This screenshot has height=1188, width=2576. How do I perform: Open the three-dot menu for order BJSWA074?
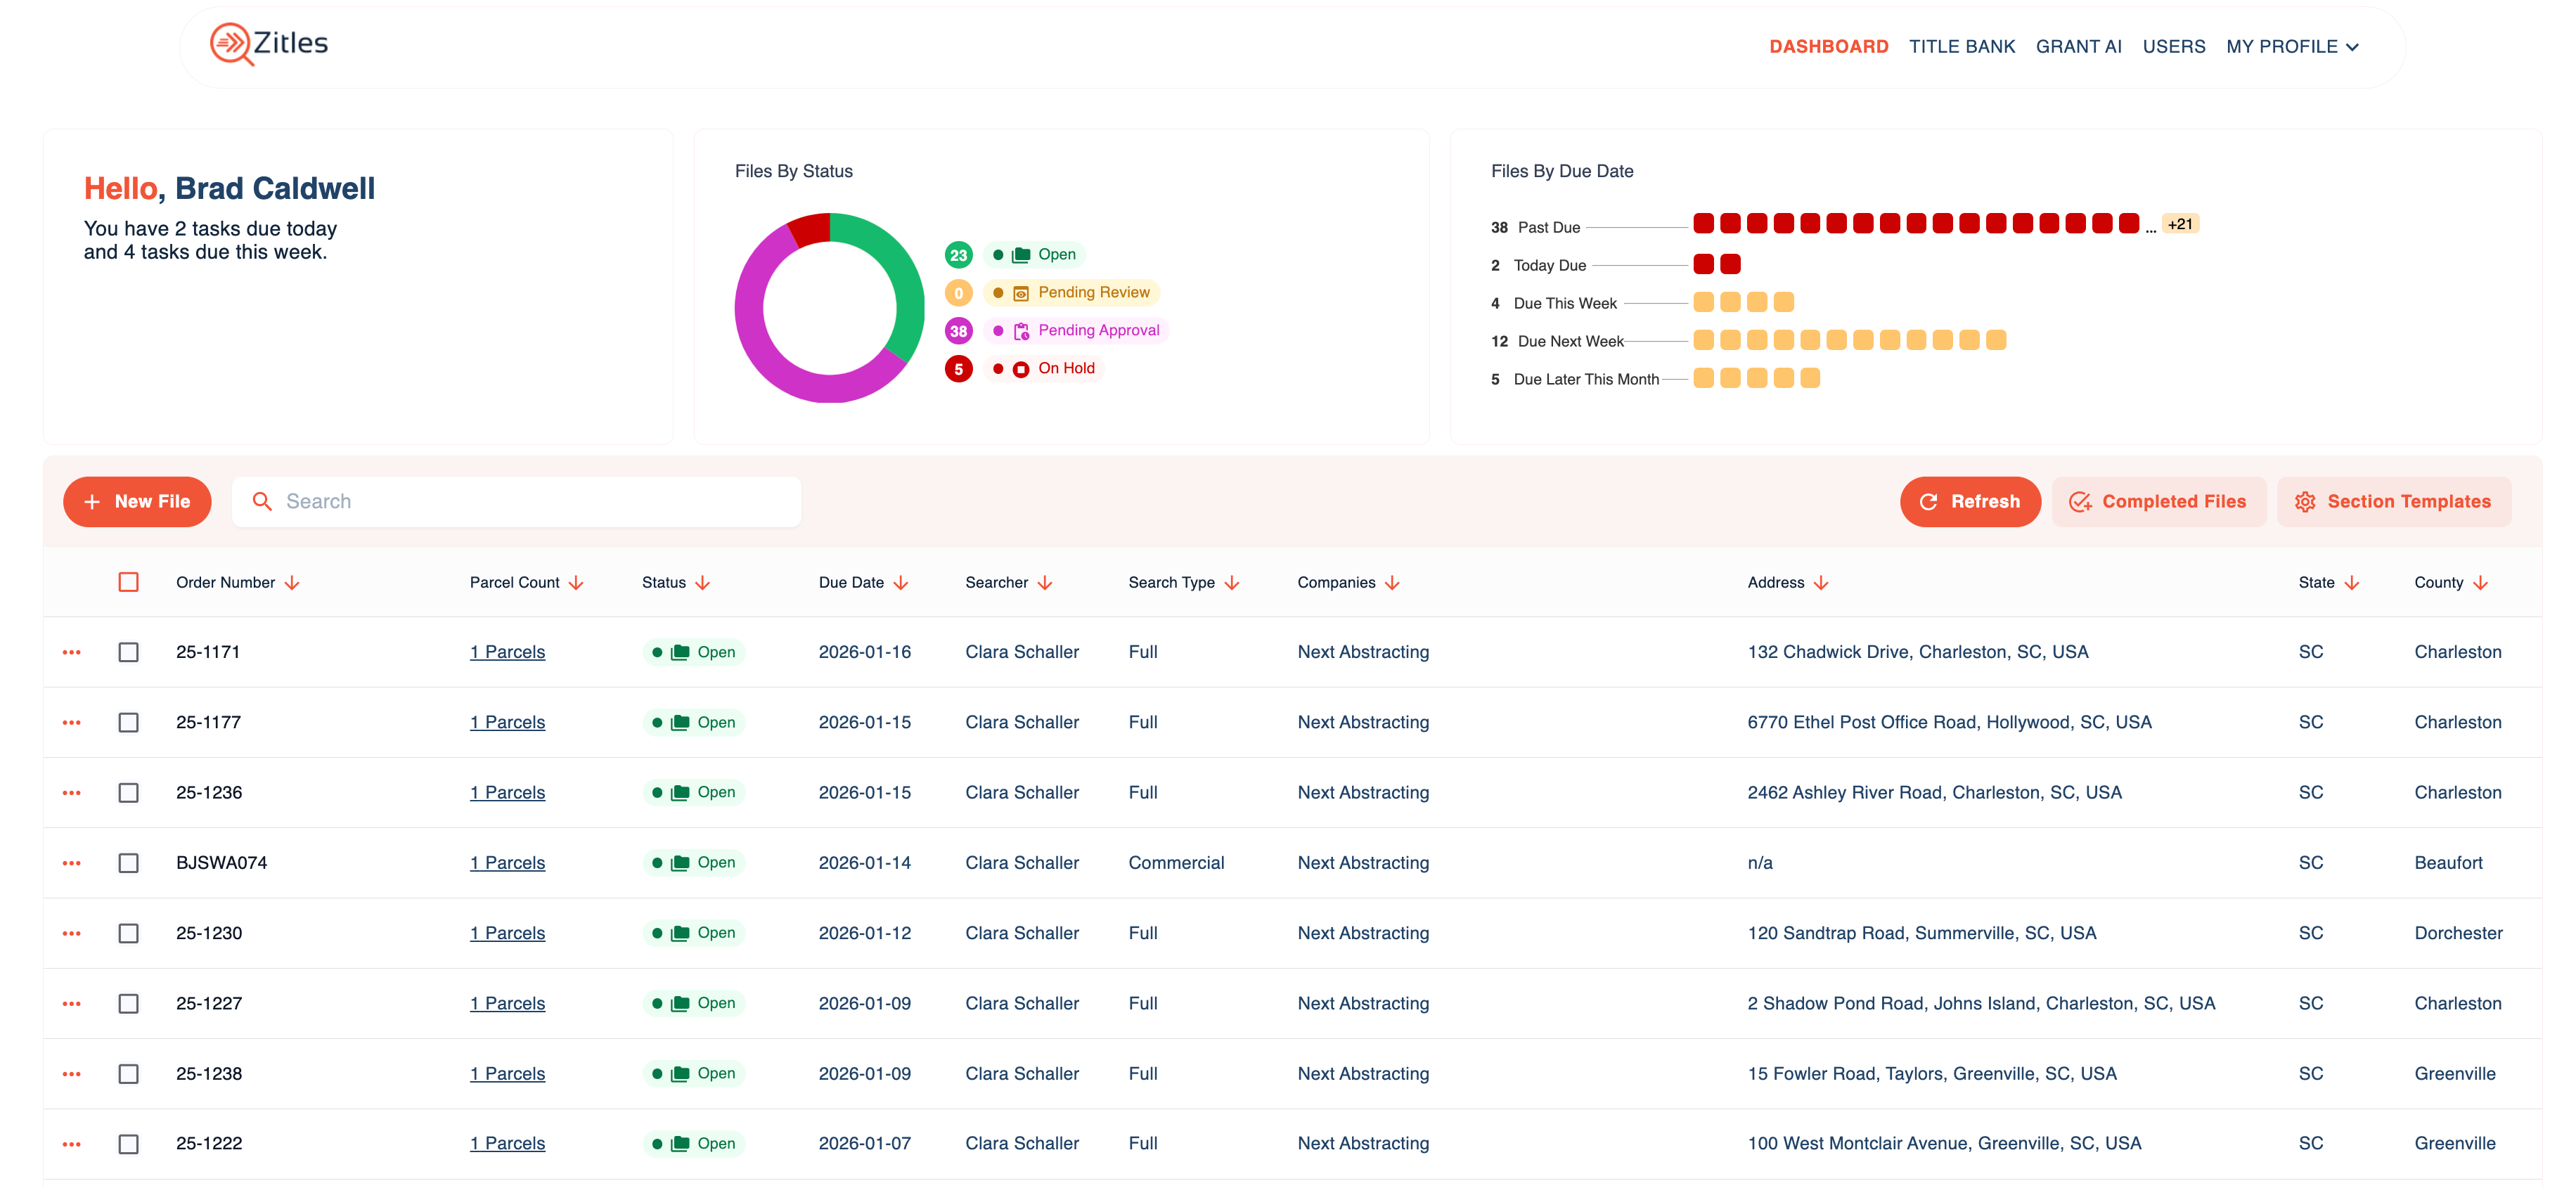click(x=71, y=863)
